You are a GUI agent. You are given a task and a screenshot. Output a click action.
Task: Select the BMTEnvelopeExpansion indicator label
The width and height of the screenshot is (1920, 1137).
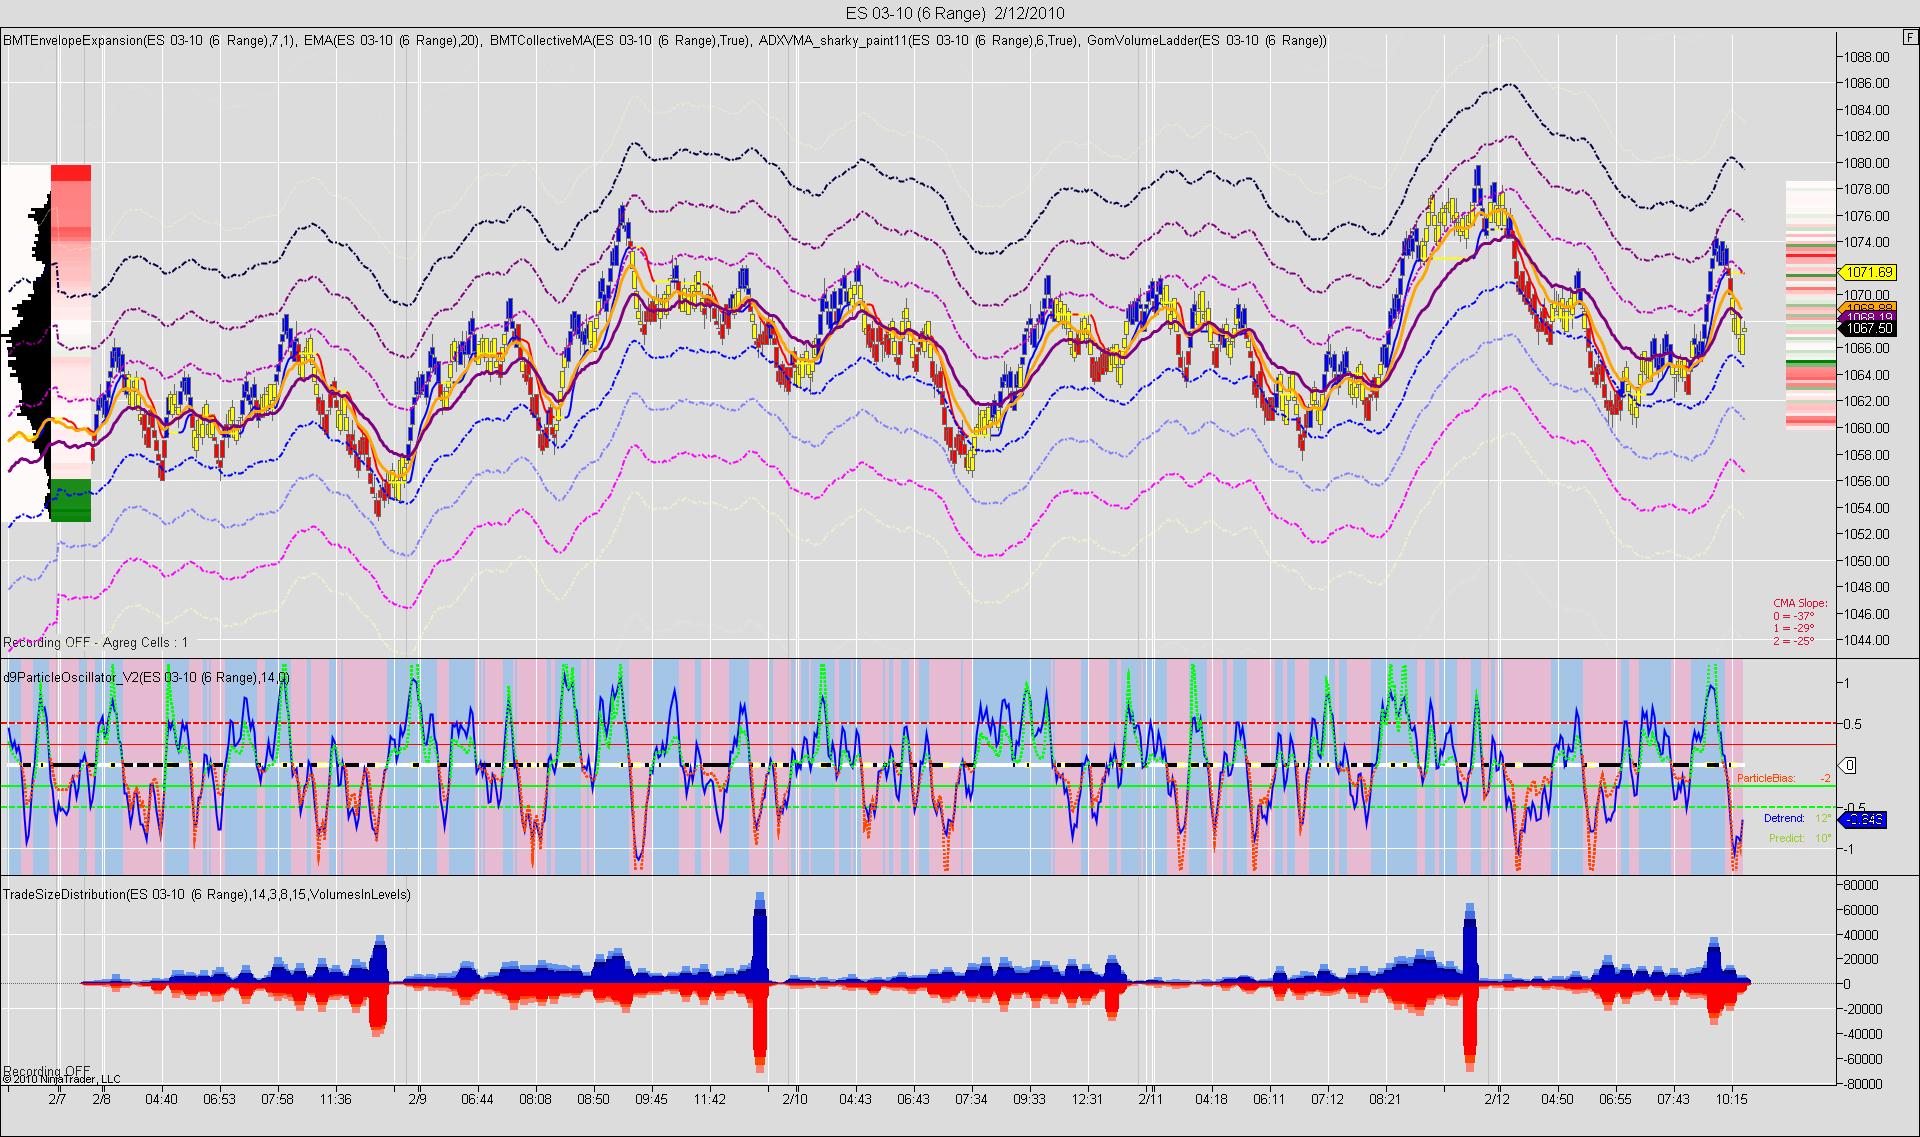pos(150,41)
